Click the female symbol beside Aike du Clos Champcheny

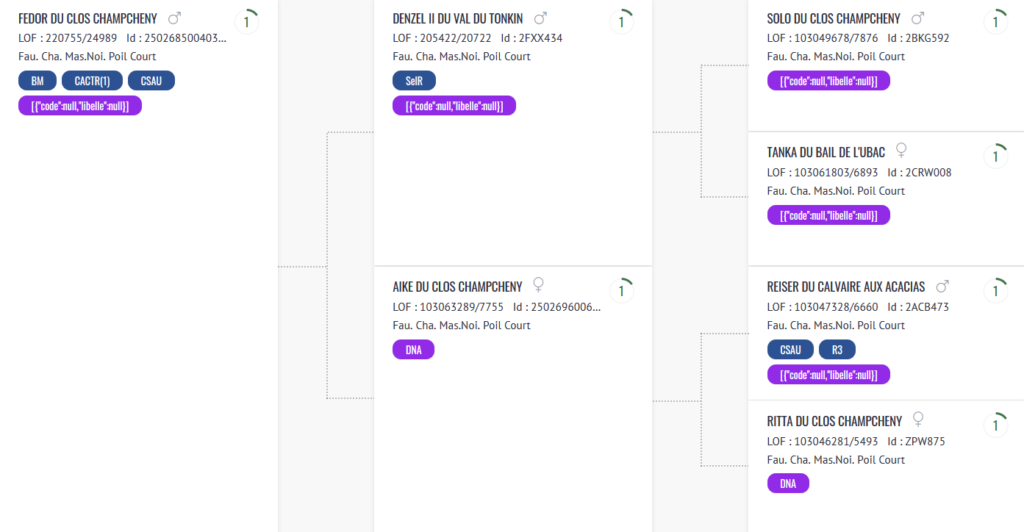538,285
